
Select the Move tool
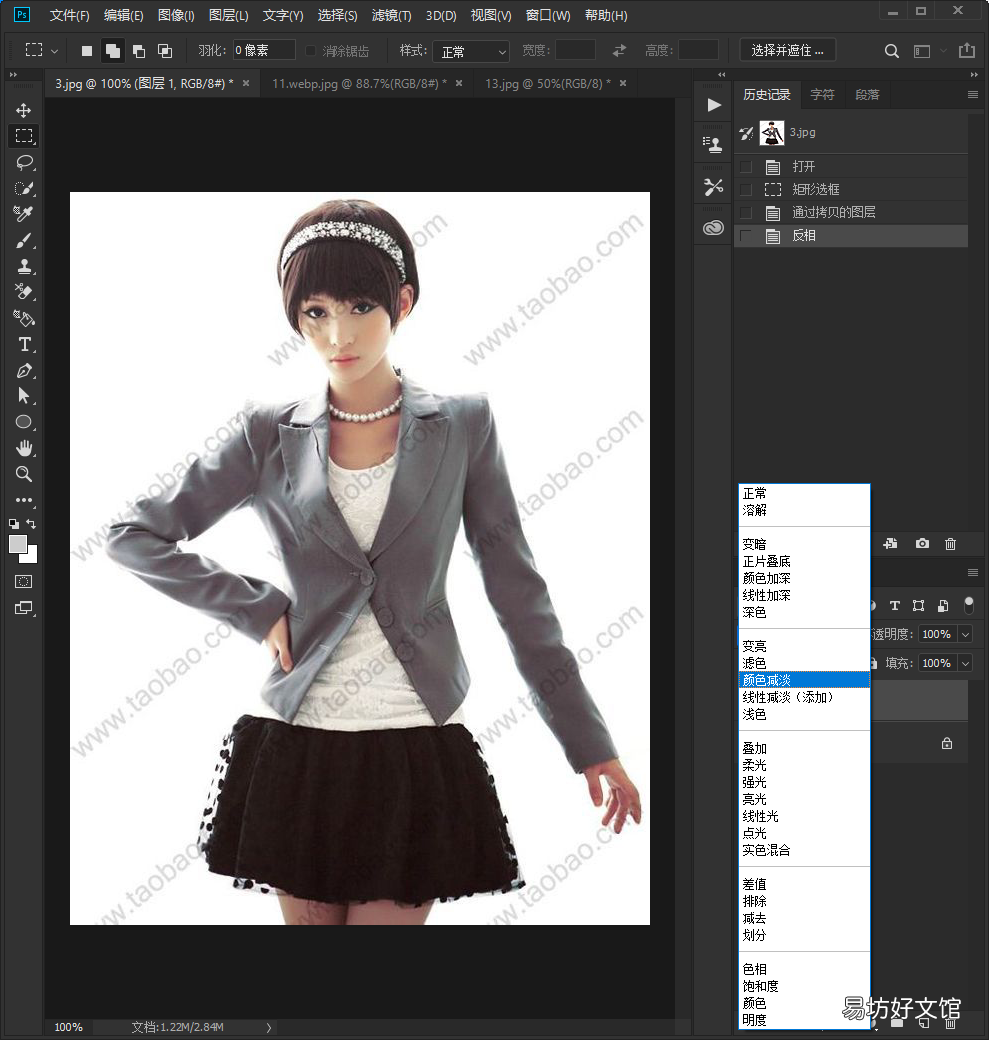click(x=24, y=110)
